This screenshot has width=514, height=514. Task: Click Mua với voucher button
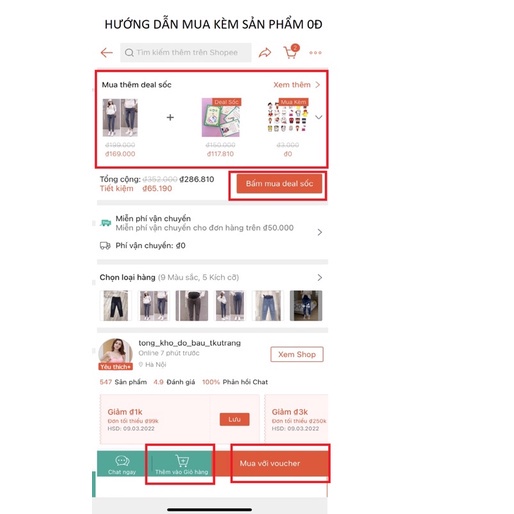(x=270, y=463)
